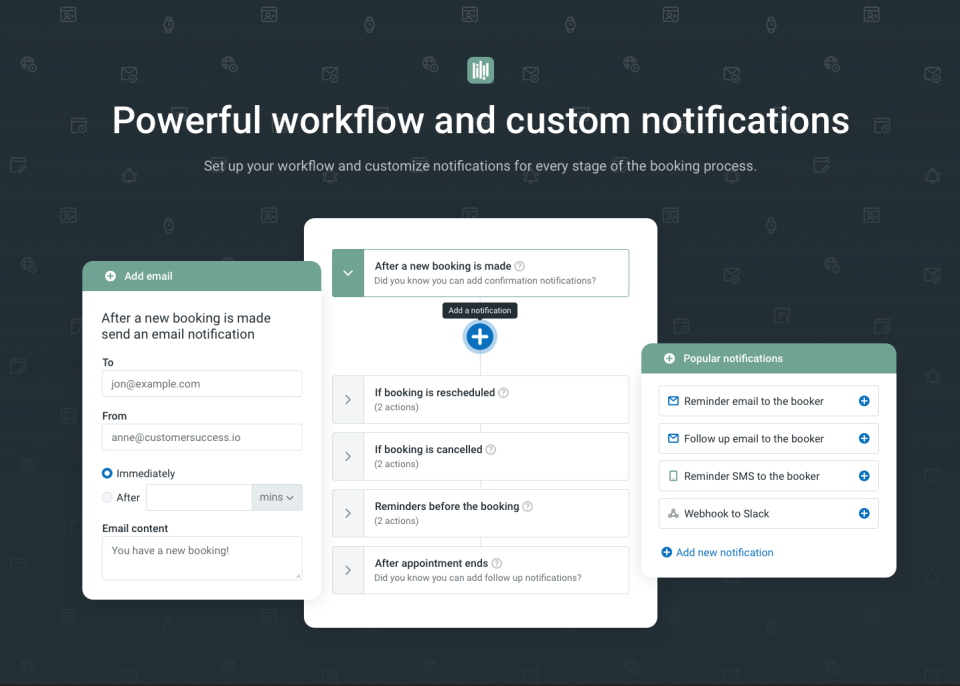960x686 pixels.
Task: Click the Popular notifications header title
Action: point(733,358)
